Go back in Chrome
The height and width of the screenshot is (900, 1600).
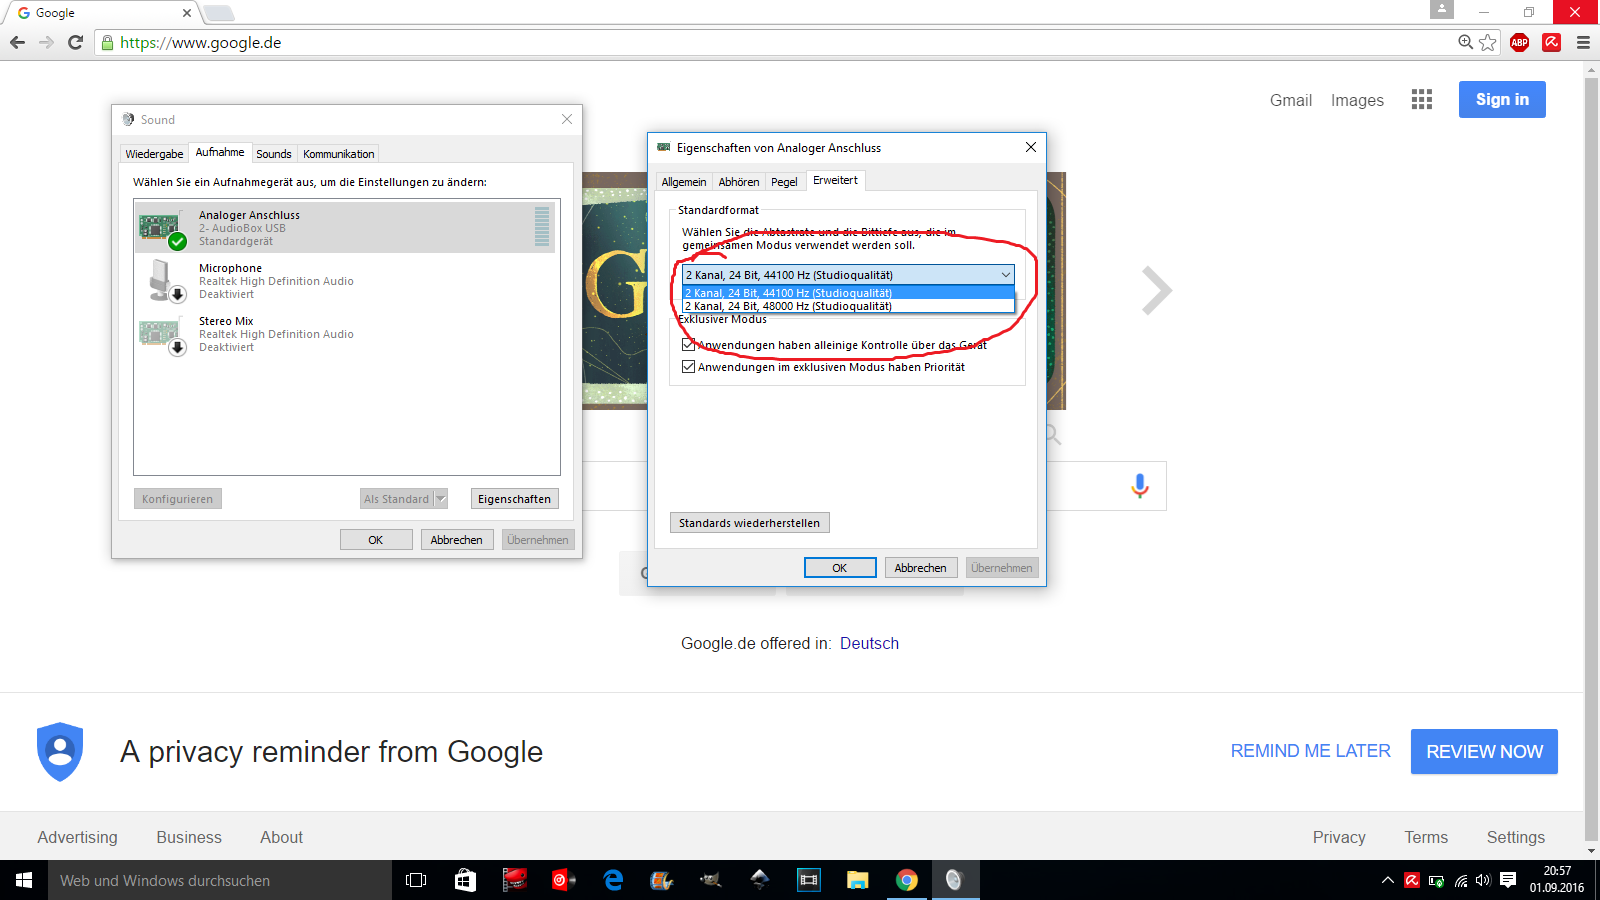pyautogui.click(x=17, y=42)
